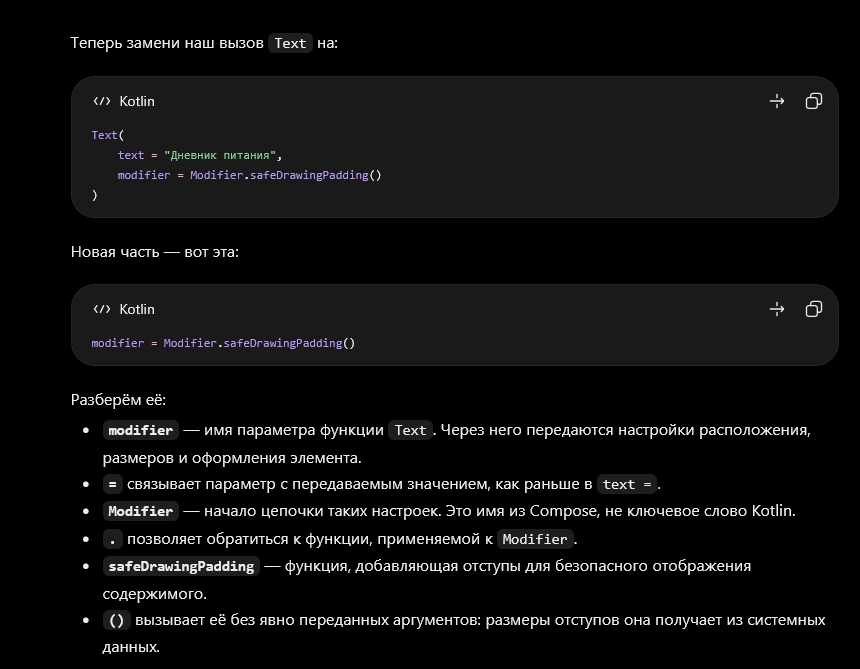
Task: Click the text "Разберём её:"
Action: (x=118, y=400)
